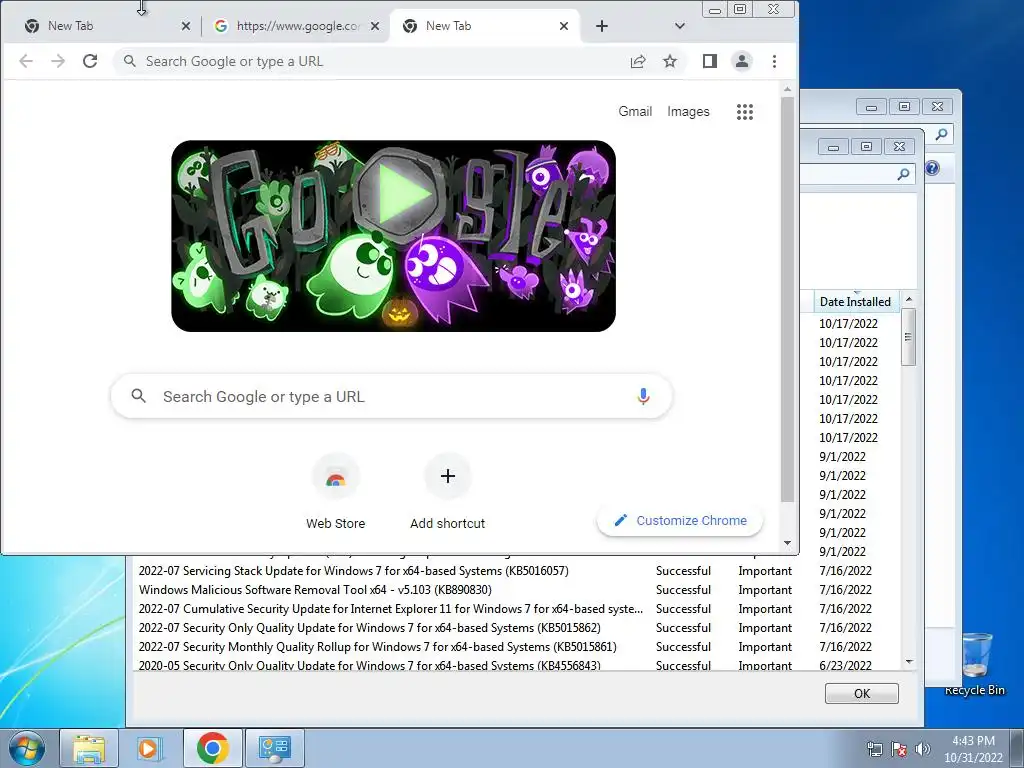Select the Recycle Bin desktop icon
The image size is (1024, 768).
coord(975,665)
